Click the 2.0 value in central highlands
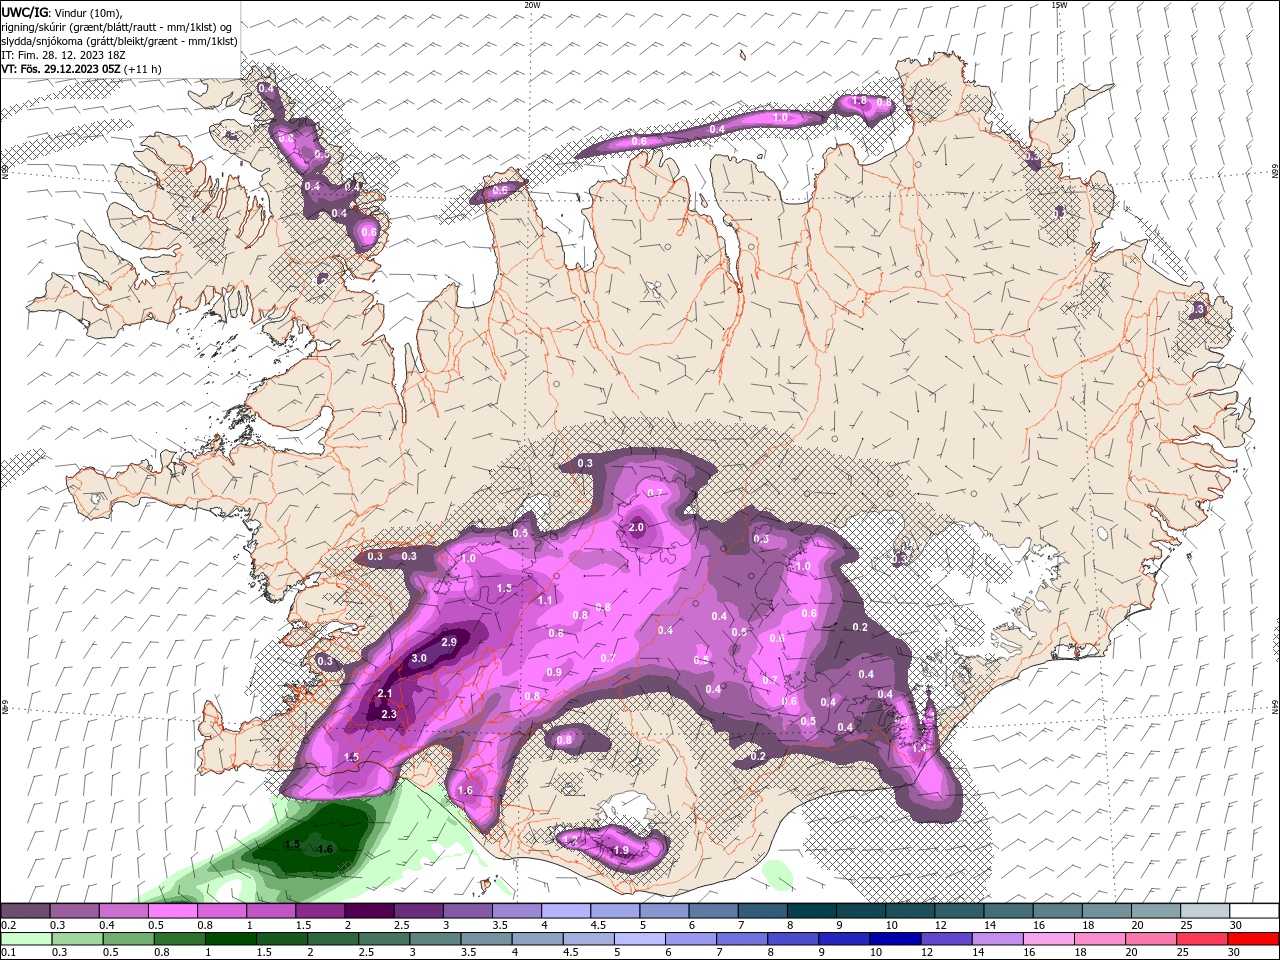1280x960 pixels. point(636,528)
